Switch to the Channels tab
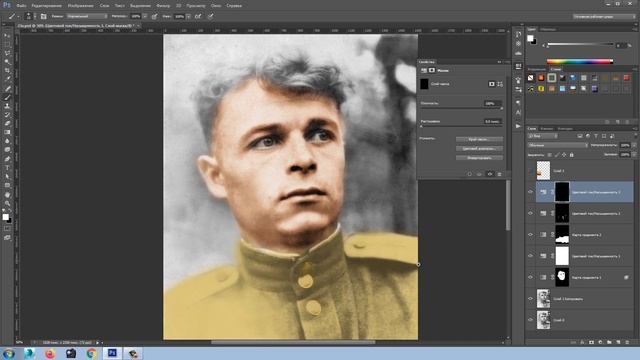Screen dimensions: 640x360 click(x=546, y=129)
